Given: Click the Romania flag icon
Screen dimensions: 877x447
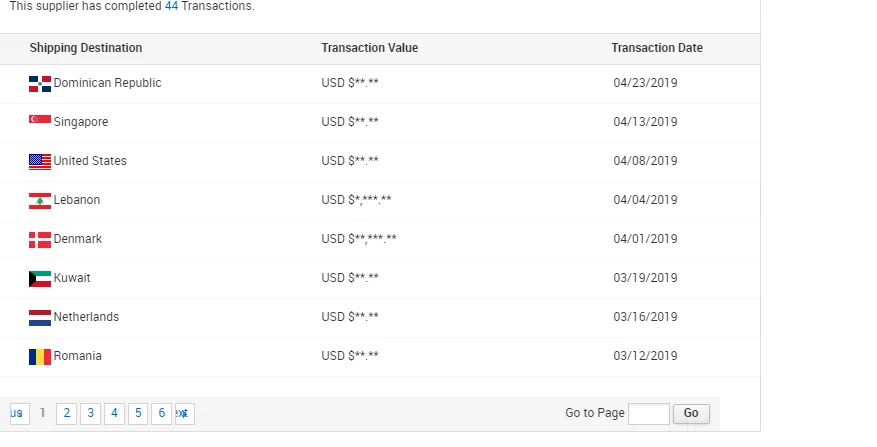Looking at the screenshot, I should pyautogui.click(x=40, y=356).
